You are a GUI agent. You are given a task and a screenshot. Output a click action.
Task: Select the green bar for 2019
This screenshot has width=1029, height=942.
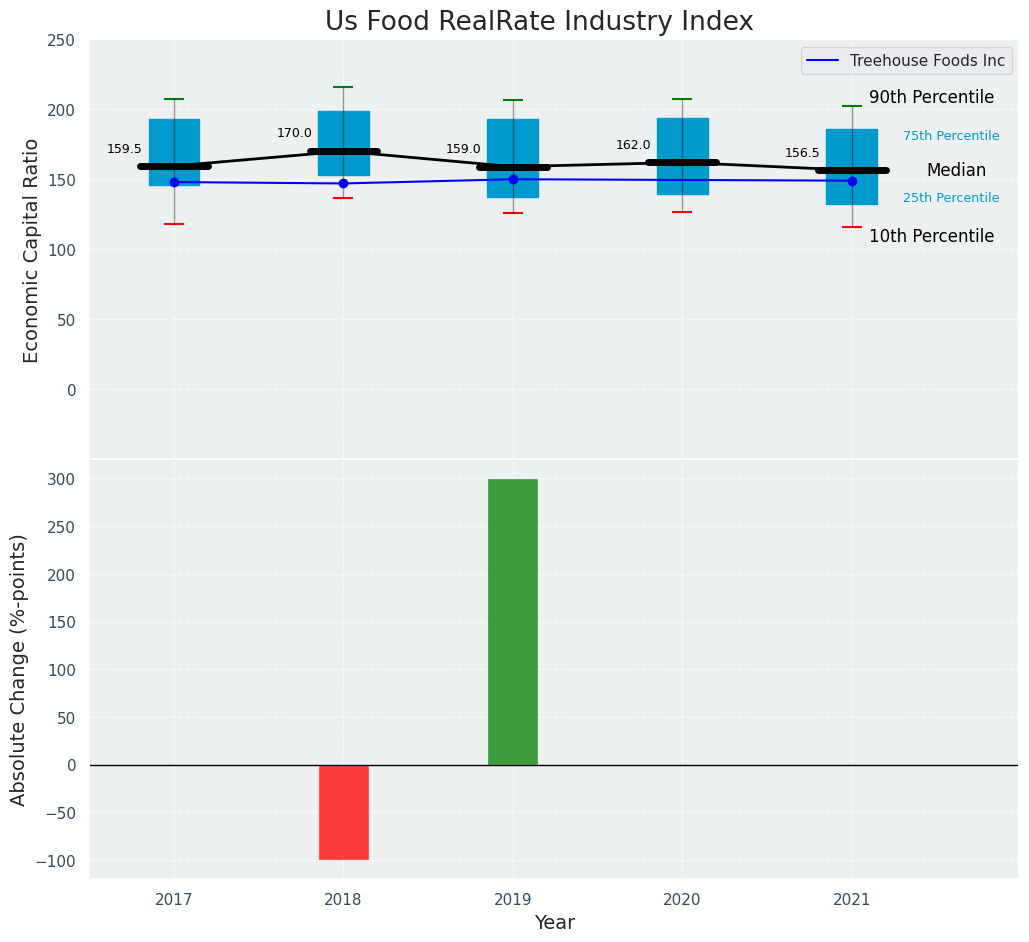coord(513,621)
